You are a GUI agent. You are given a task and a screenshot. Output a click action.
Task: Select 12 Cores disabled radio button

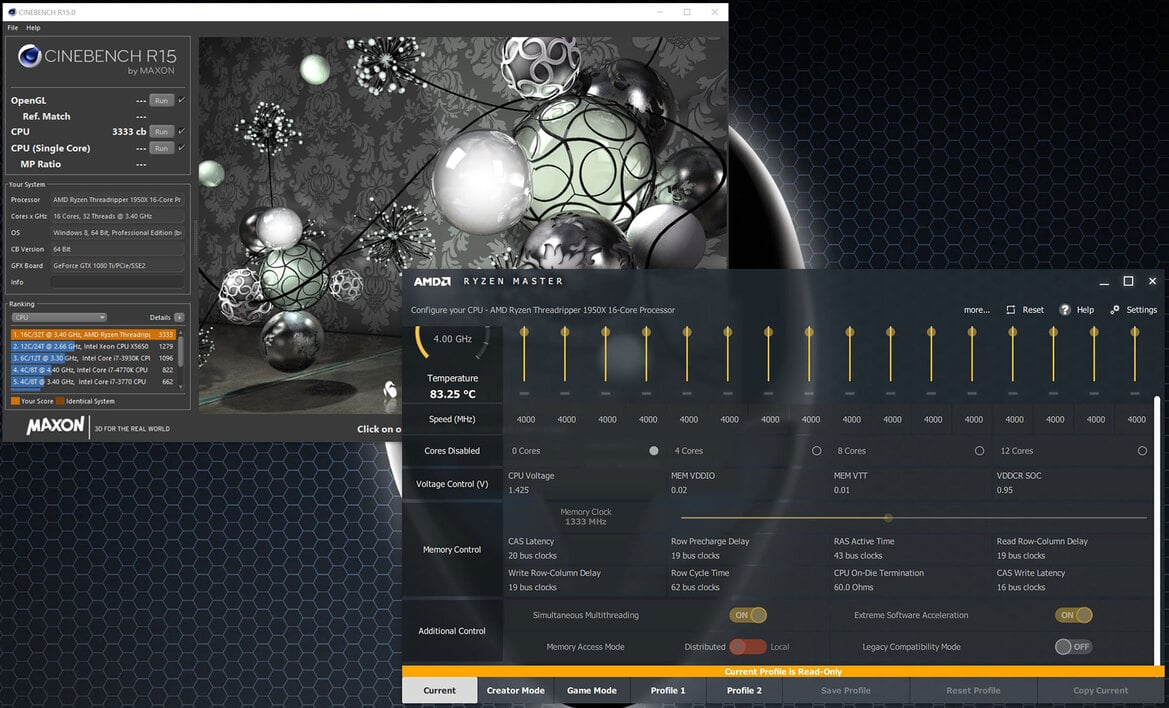1142,451
